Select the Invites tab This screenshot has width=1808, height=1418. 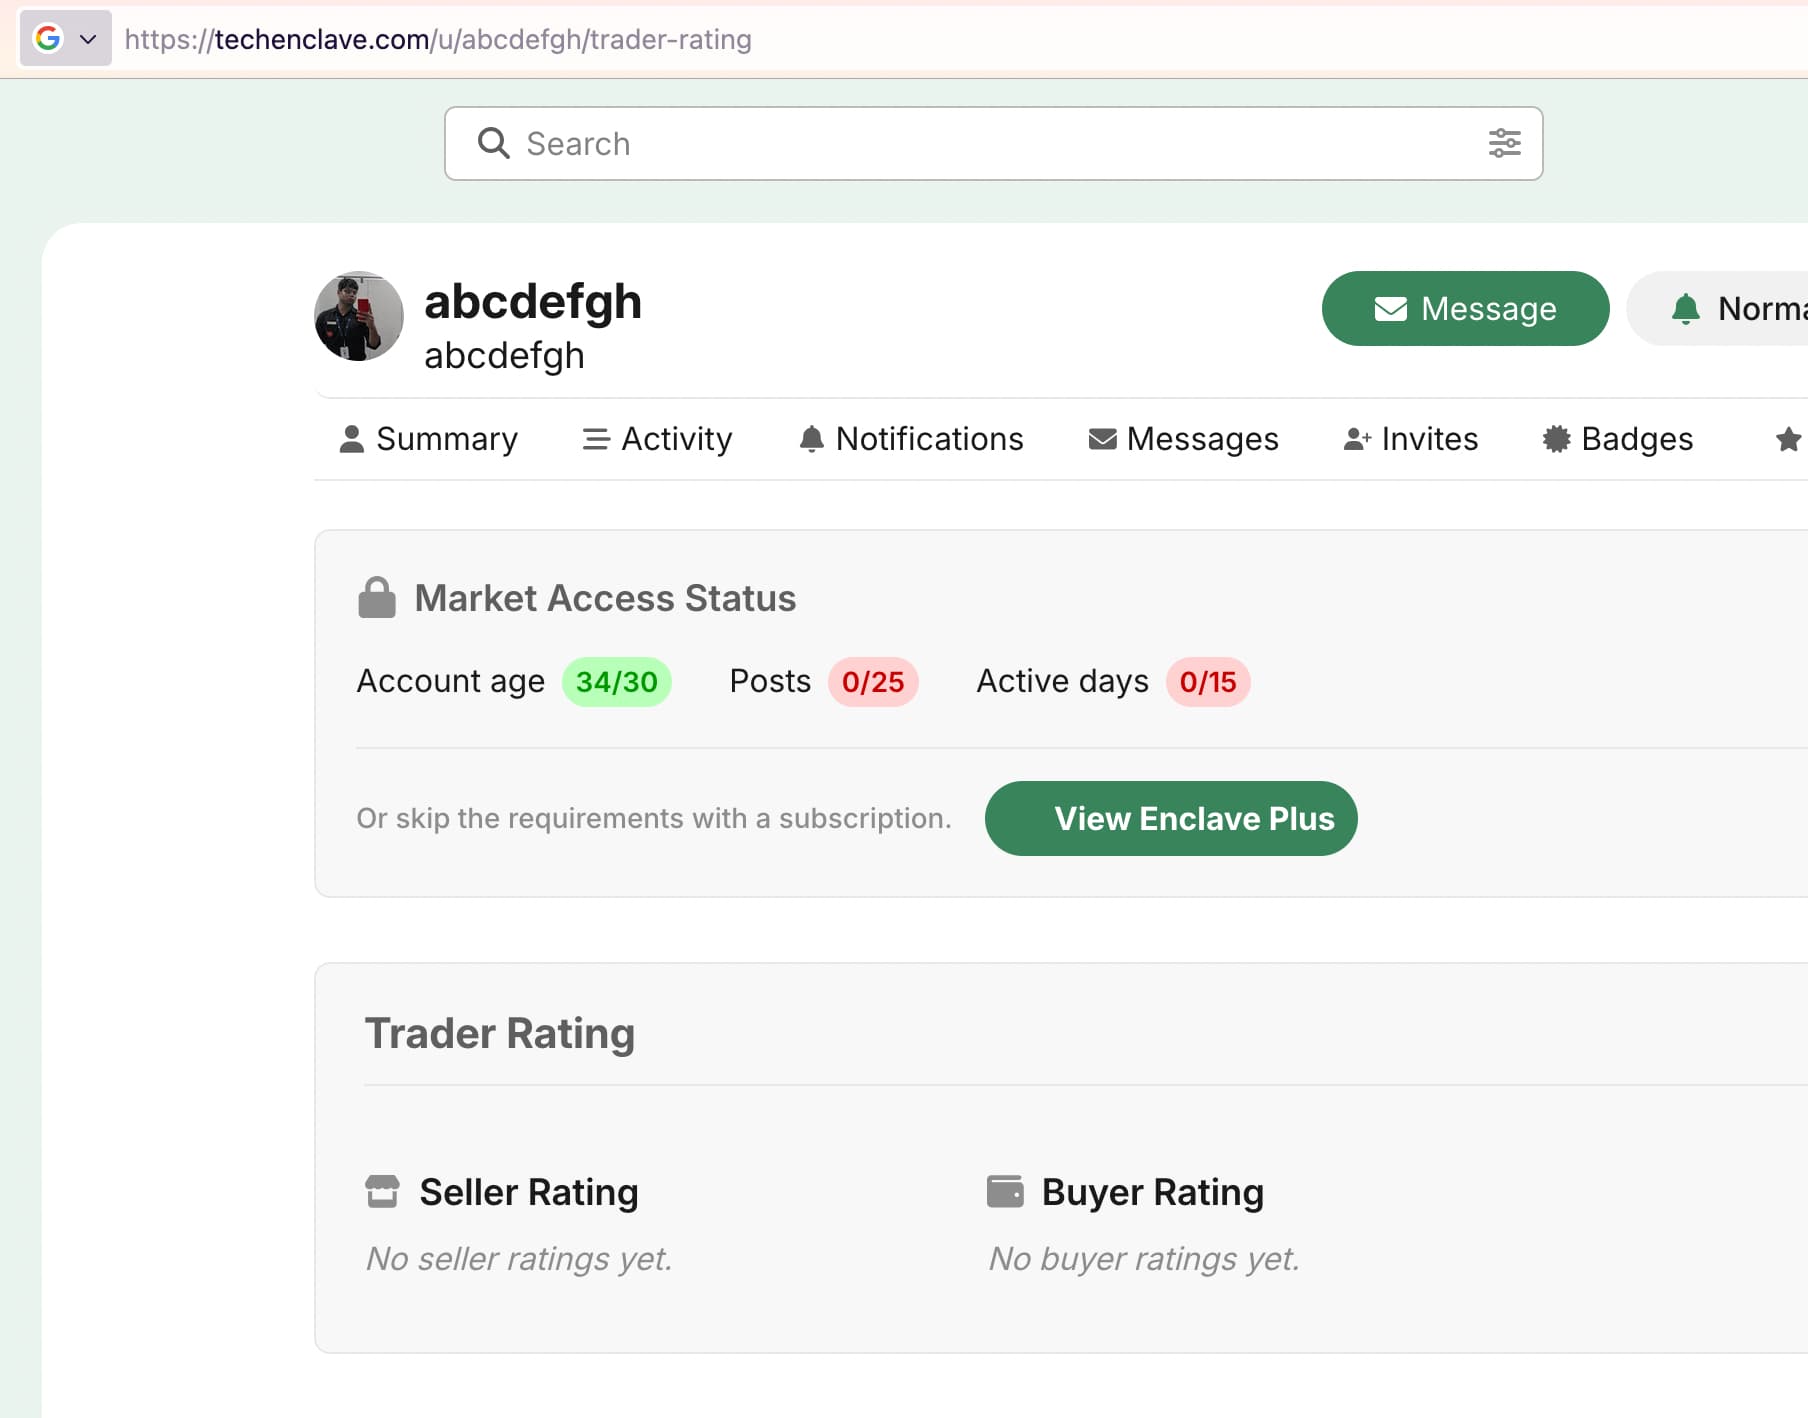[x=1410, y=439]
